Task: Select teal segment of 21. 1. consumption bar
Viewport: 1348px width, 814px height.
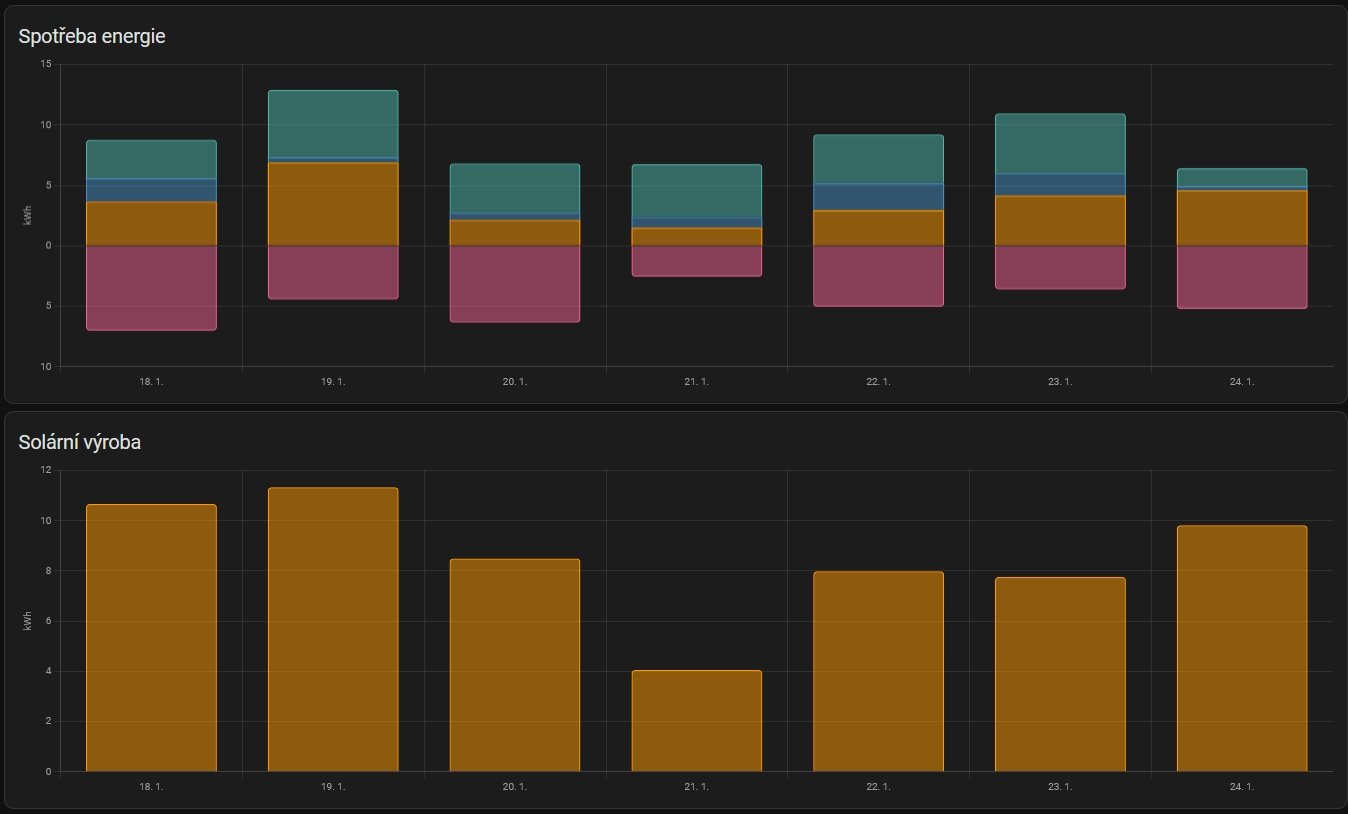Action: click(x=696, y=191)
